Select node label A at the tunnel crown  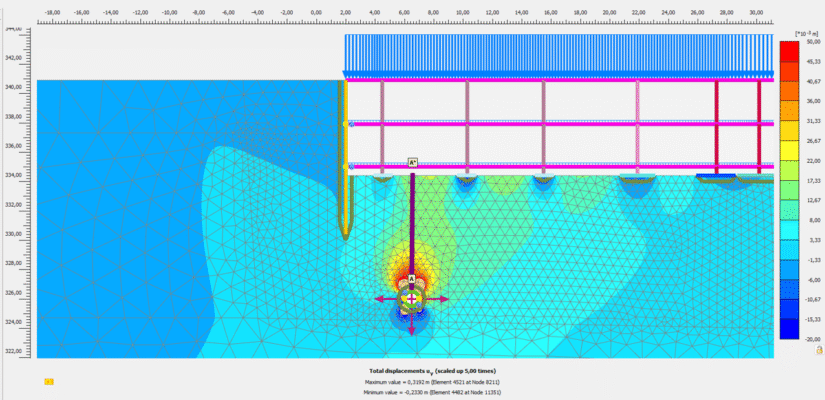412,278
